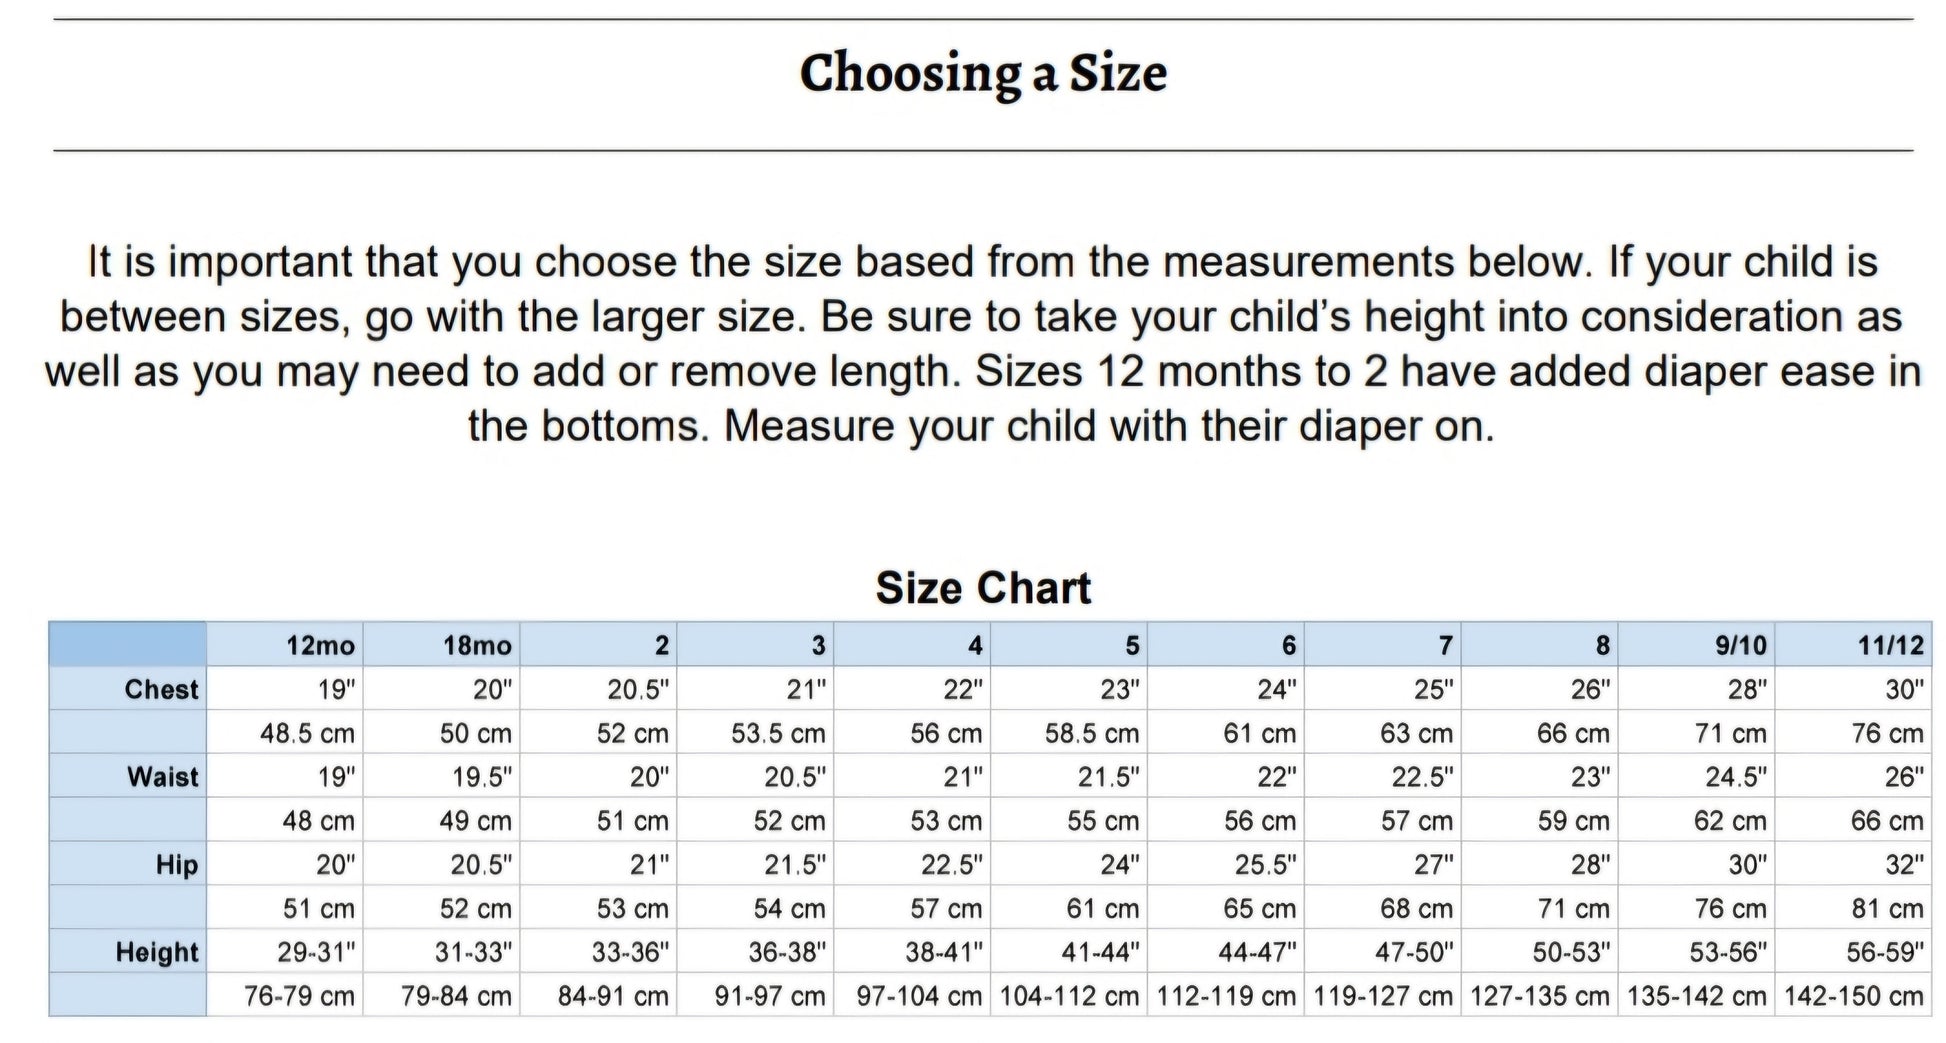
Task: Click the 58.5 cm chest measurement
Action: (1091, 734)
